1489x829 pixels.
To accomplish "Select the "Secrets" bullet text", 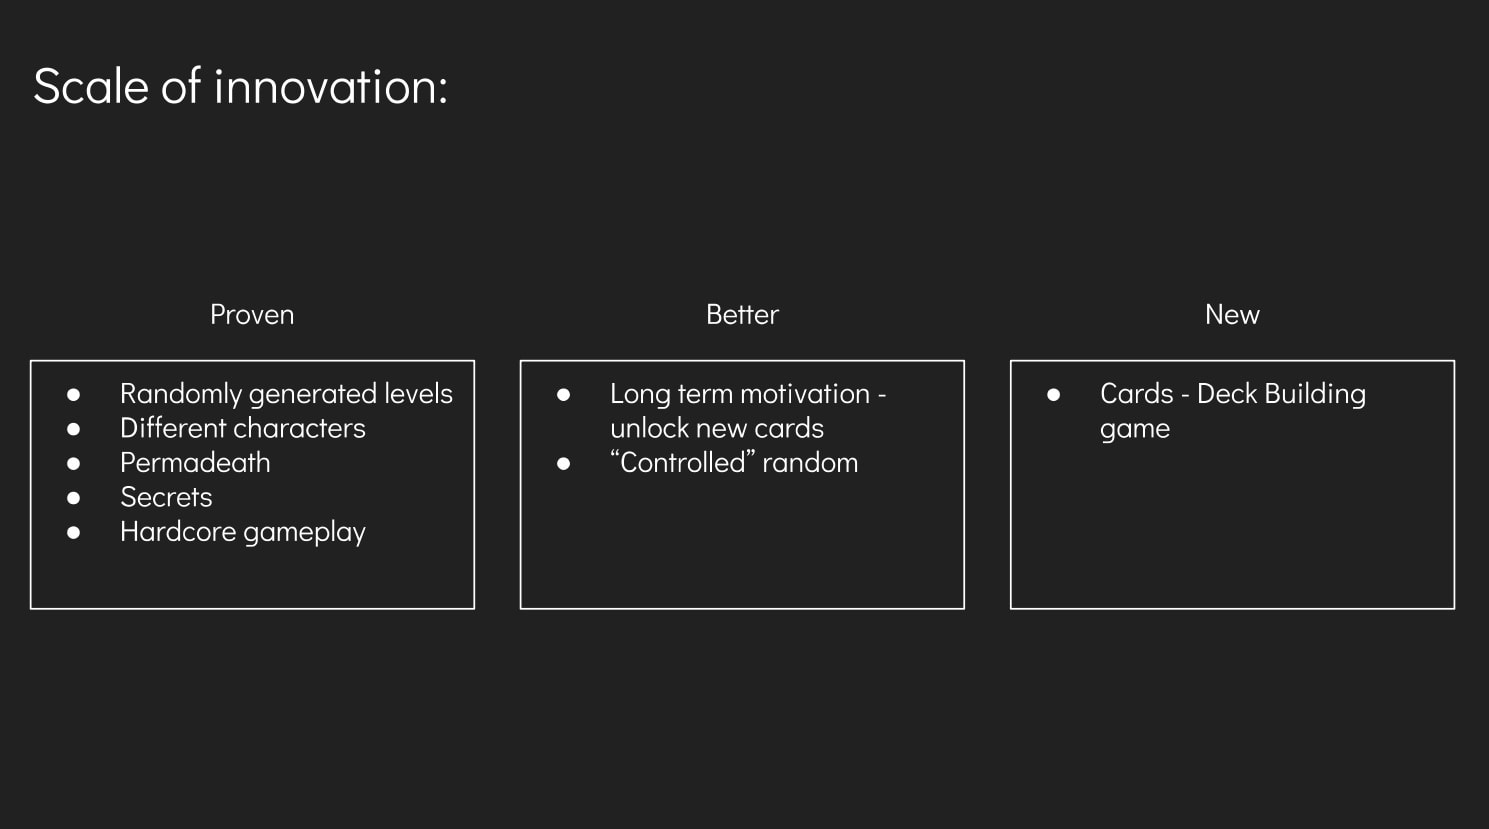I will 166,497.
